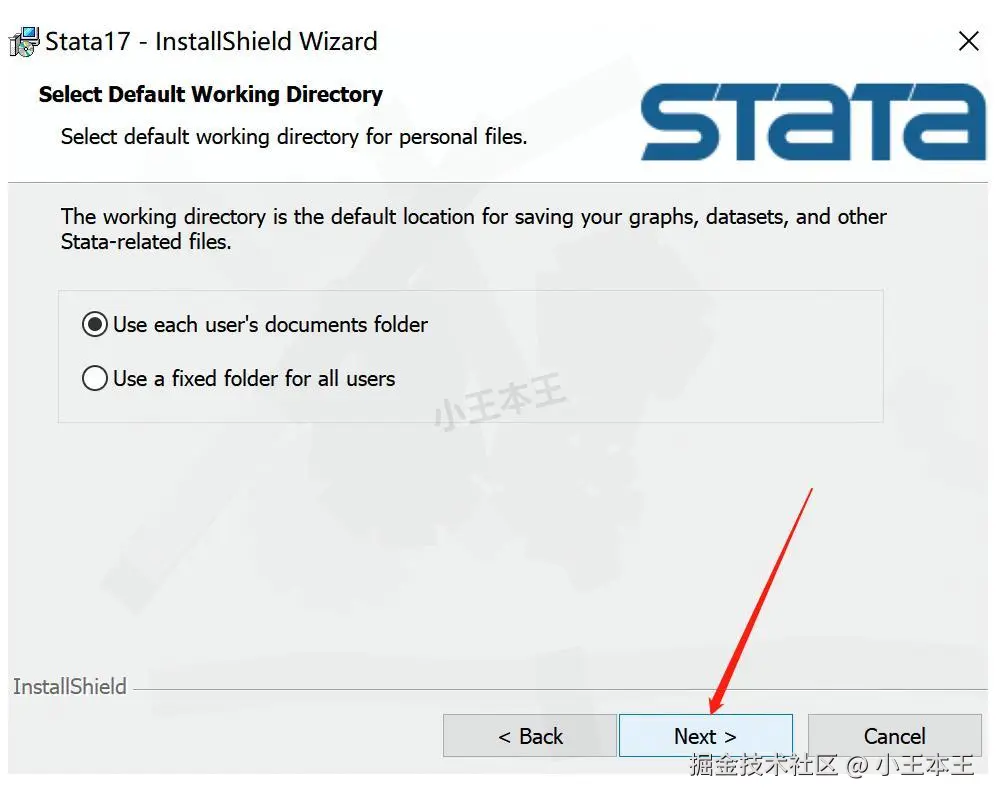The image size is (997, 801).
Task: Click the "Use a fixed folder for all users" label
Action: pos(254,379)
